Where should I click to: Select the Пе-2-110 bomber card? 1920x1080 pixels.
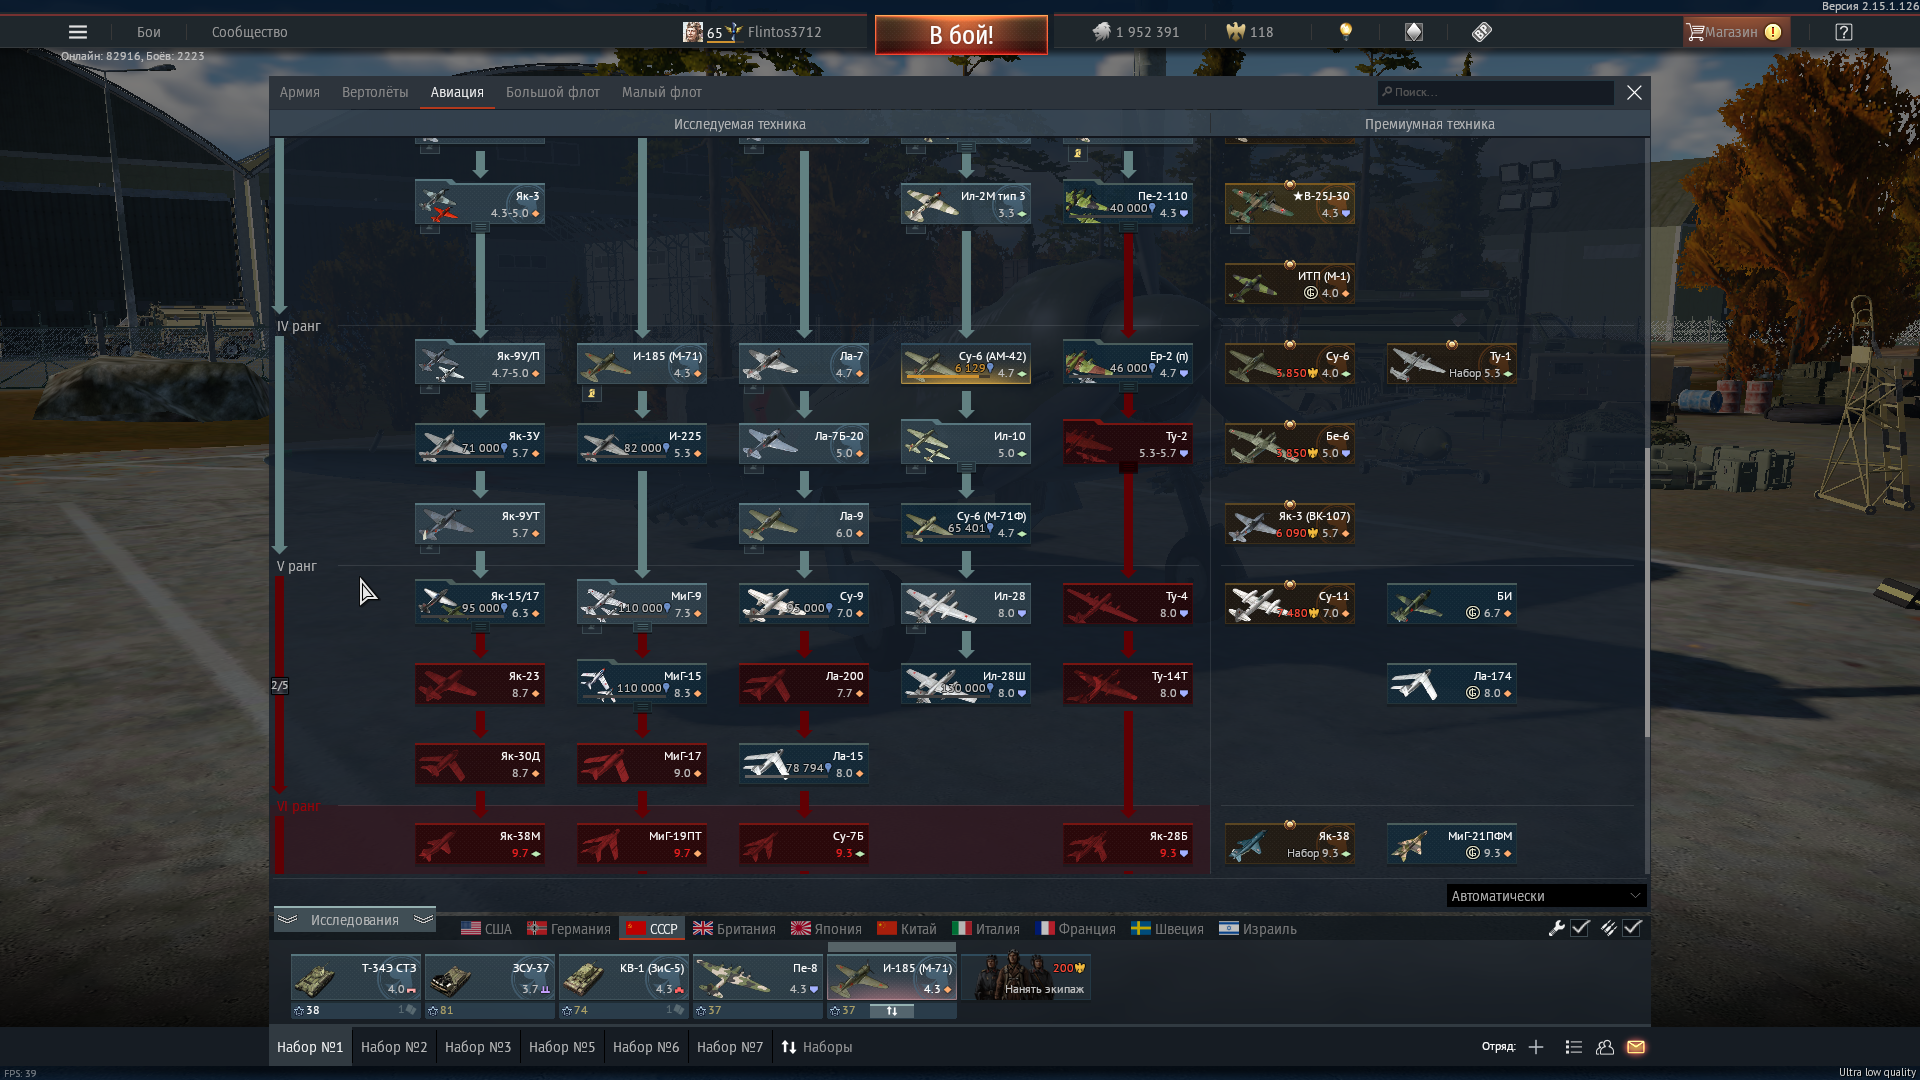pos(1128,203)
